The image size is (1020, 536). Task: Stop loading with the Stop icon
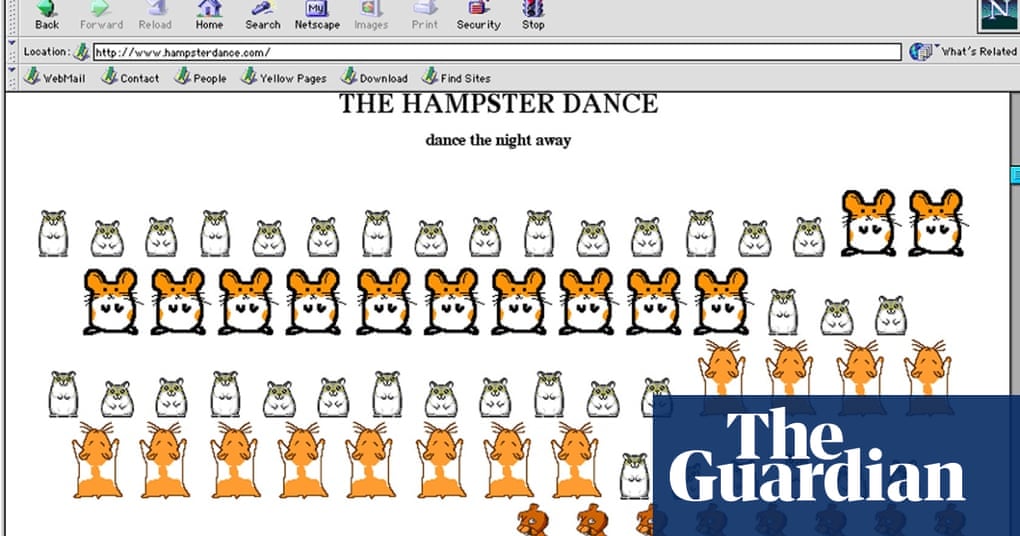tap(533, 8)
